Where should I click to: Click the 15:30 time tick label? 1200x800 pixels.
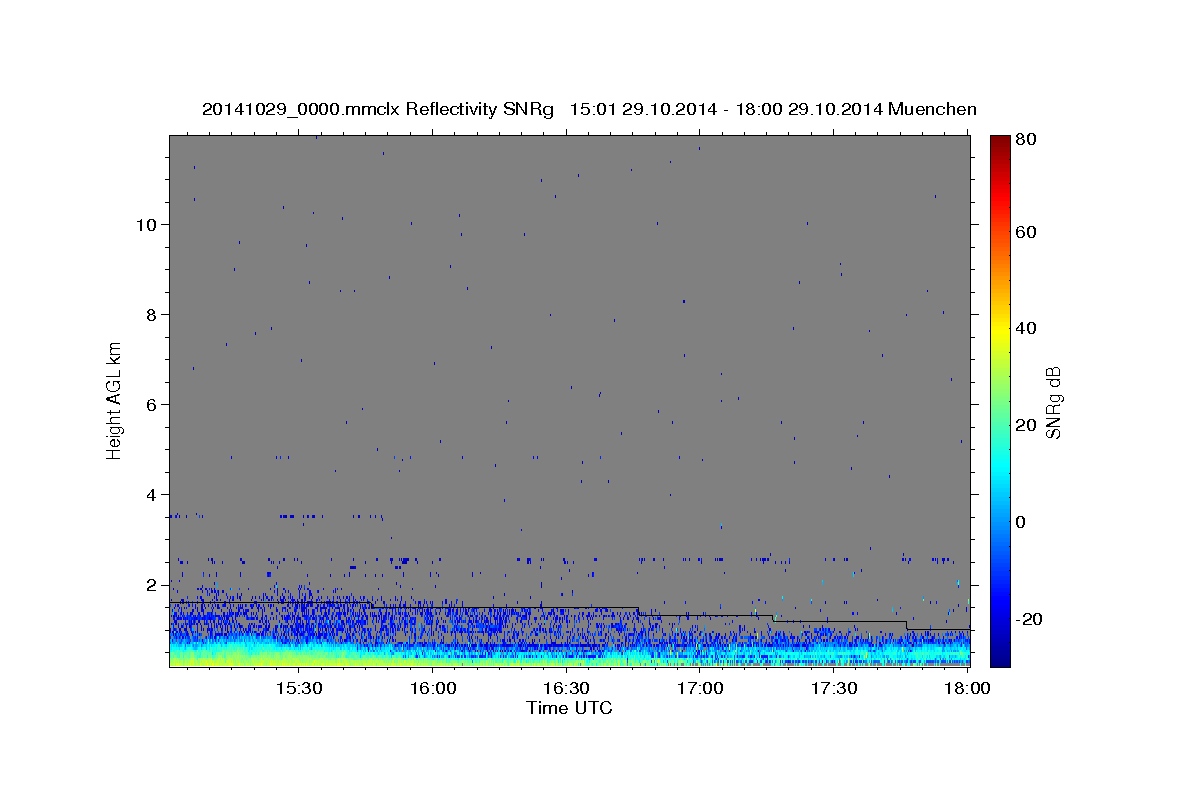(298, 689)
